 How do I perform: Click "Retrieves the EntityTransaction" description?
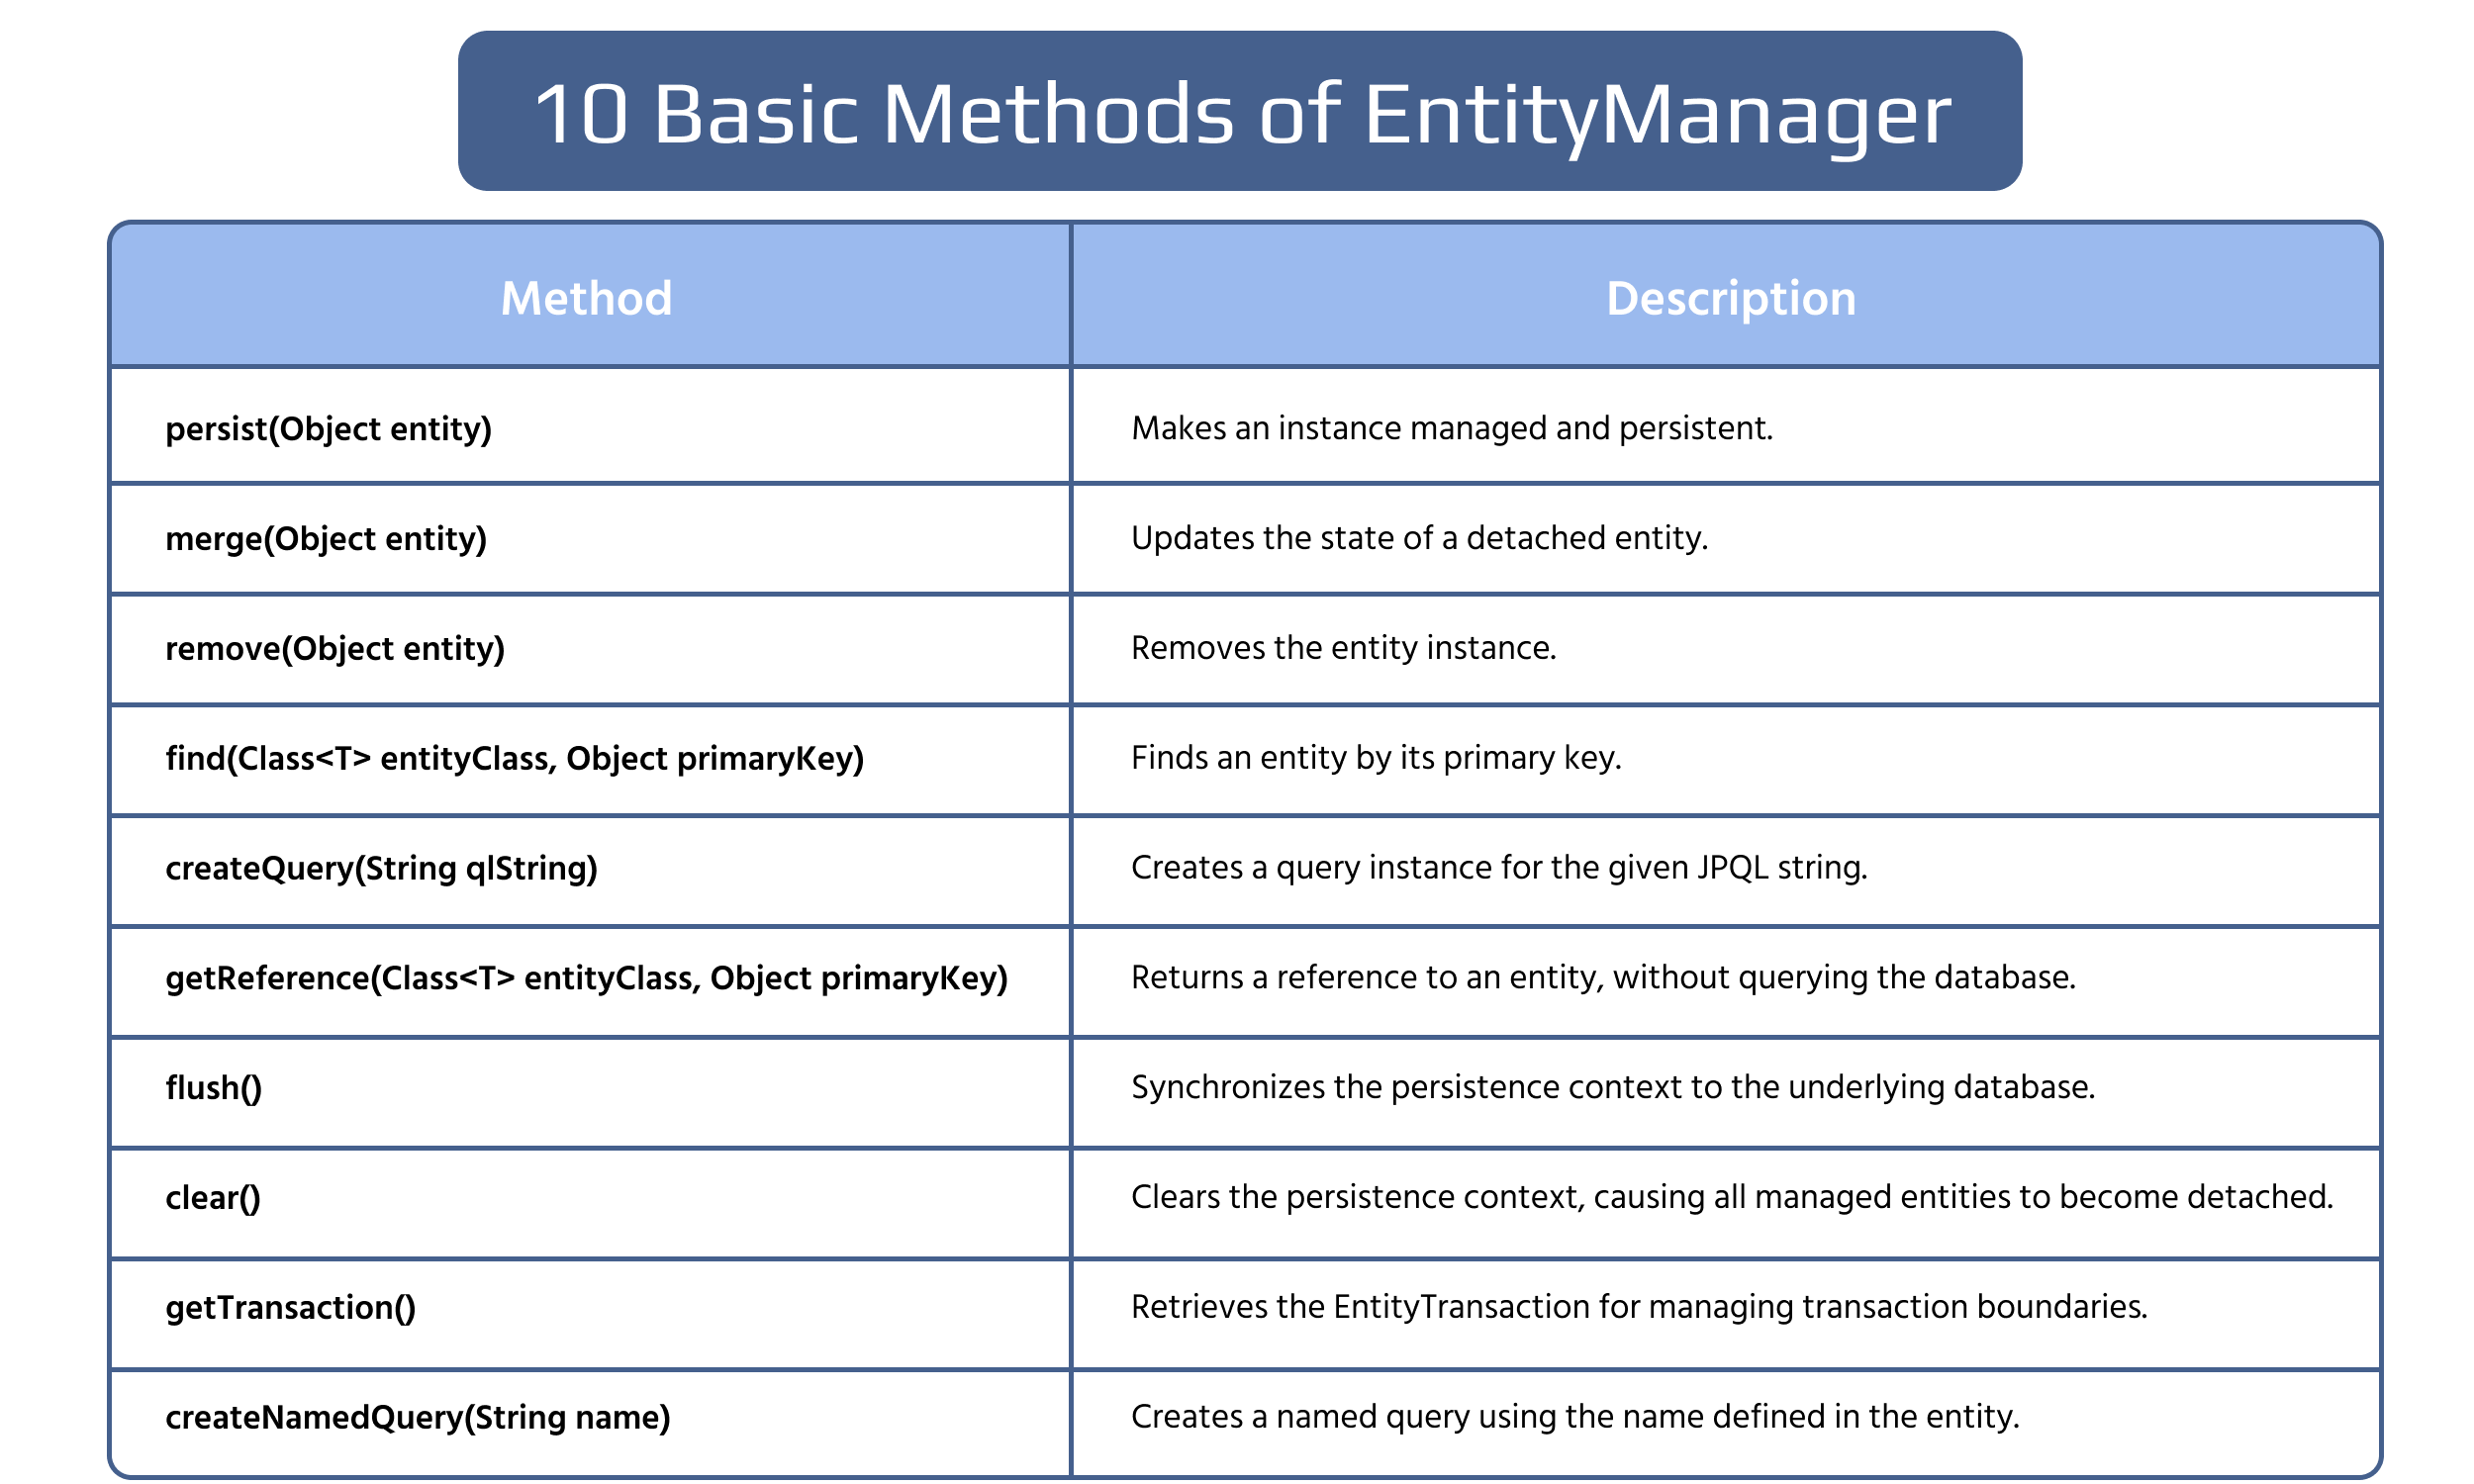(1639, 1308)
